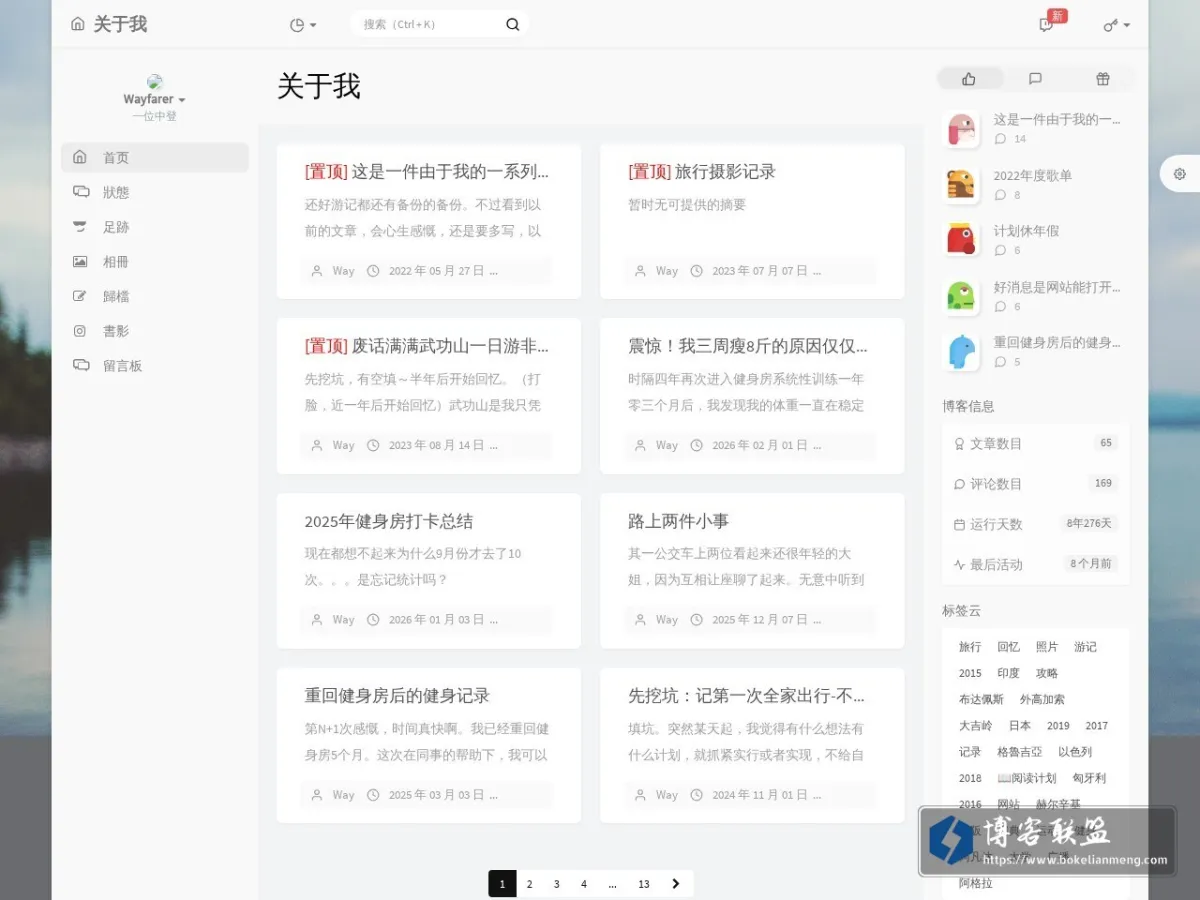This screenshot has height=900, width=1200.
Task: Select tag 以色列 in tag cloud
Action: [1075, 752]
